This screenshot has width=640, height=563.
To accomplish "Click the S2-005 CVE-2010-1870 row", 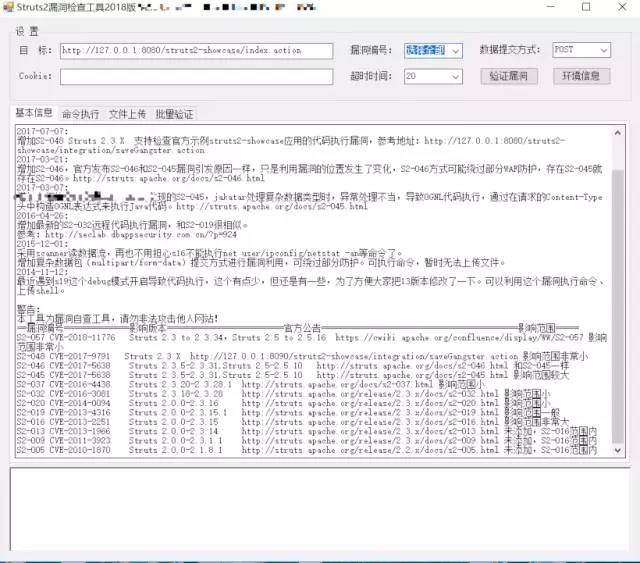I will tap(307, 450).
